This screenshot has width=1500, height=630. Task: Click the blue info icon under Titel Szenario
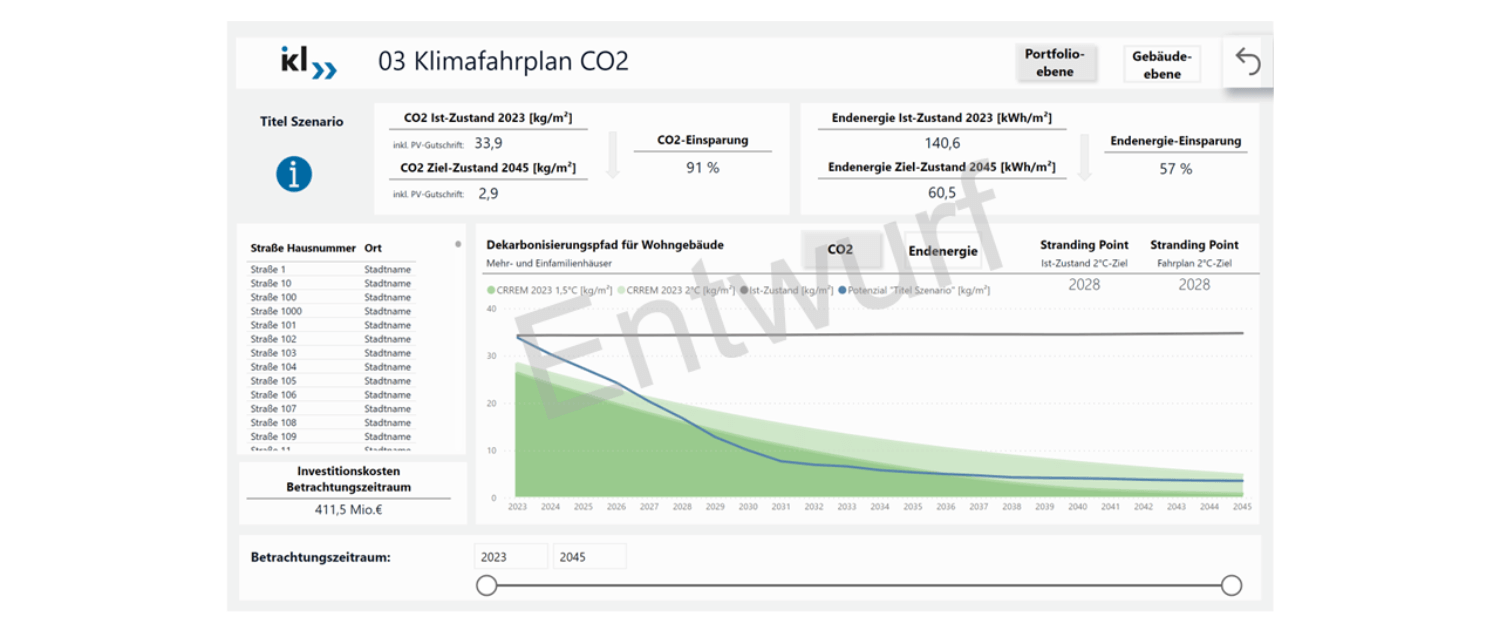point(294,174)
